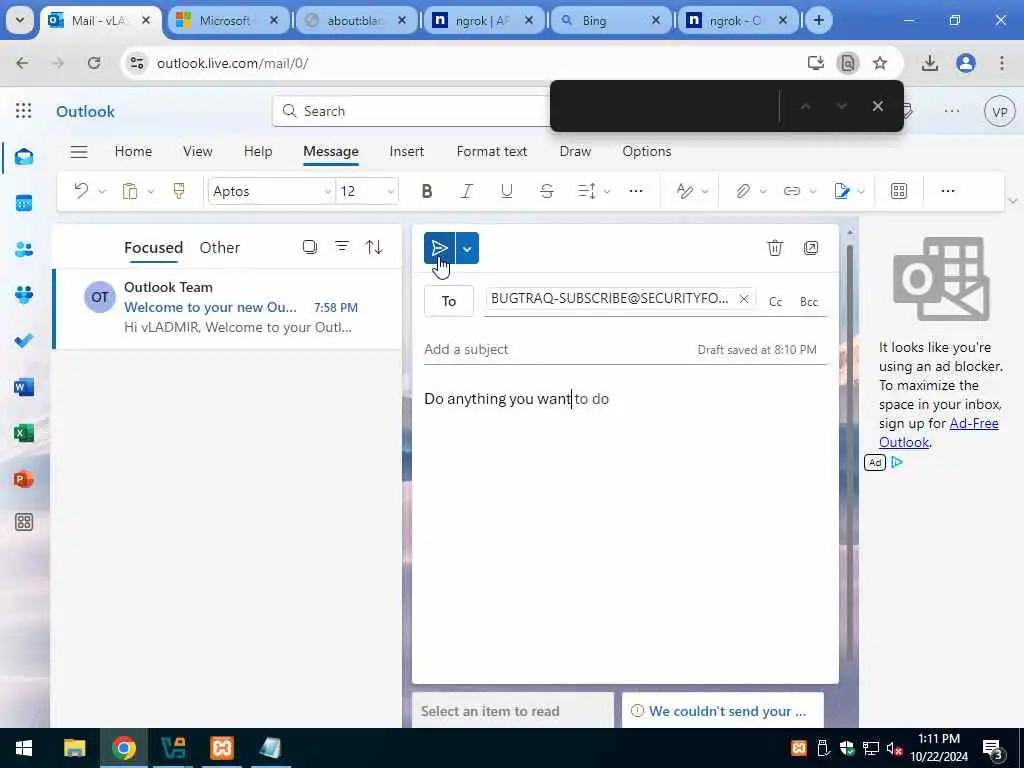Open ribbon overflow ellipsis at right

point(948,191)
